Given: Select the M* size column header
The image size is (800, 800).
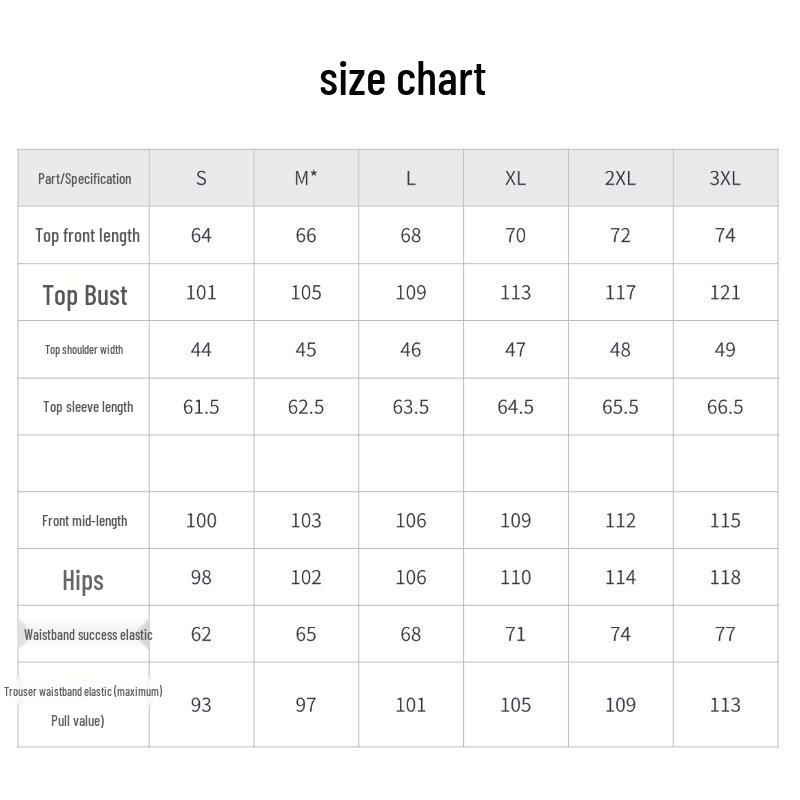Looking at the screenshot, I should pyautogui.click(x=306, y=178).
